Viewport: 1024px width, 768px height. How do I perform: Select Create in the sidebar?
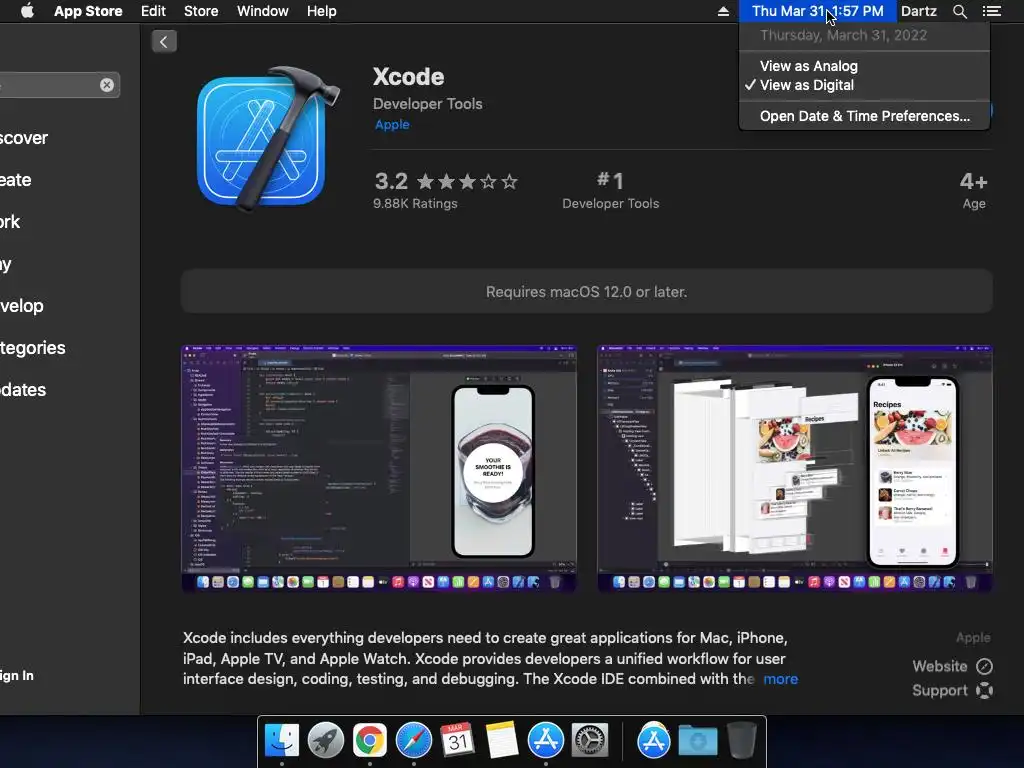pos(16,180)
